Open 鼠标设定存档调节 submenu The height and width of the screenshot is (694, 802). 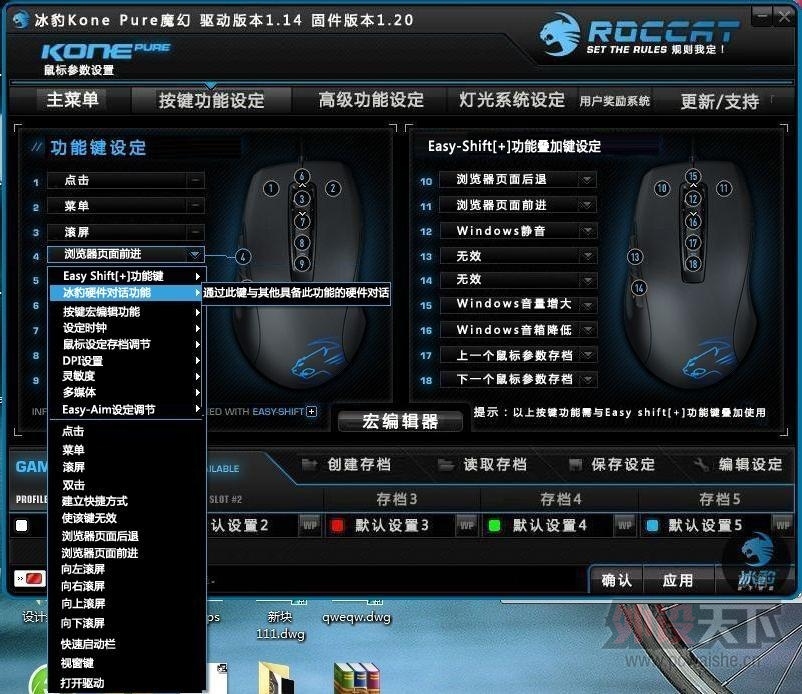coord(127,344)
